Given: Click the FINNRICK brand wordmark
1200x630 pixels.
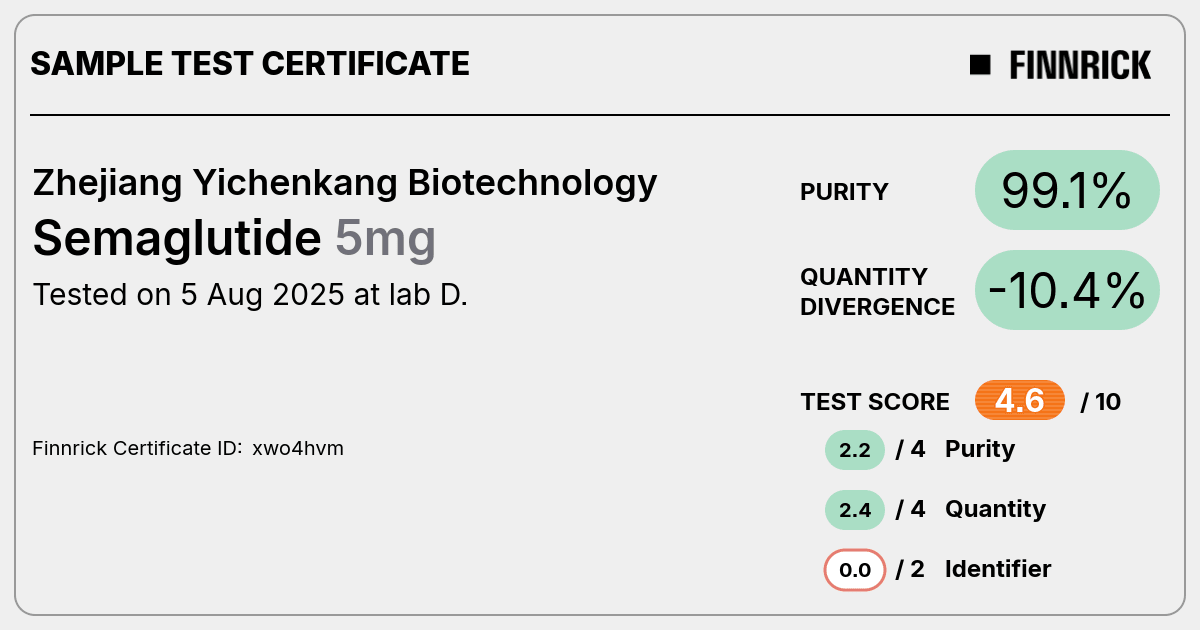Looking at the screenshot, I should [x=1080, y=65].
